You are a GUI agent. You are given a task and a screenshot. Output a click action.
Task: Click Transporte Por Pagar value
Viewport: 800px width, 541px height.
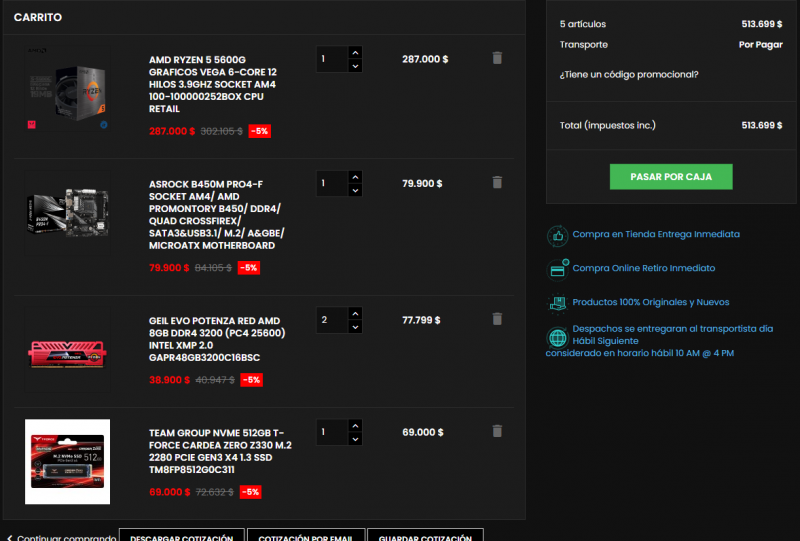[x=760, y=44]
